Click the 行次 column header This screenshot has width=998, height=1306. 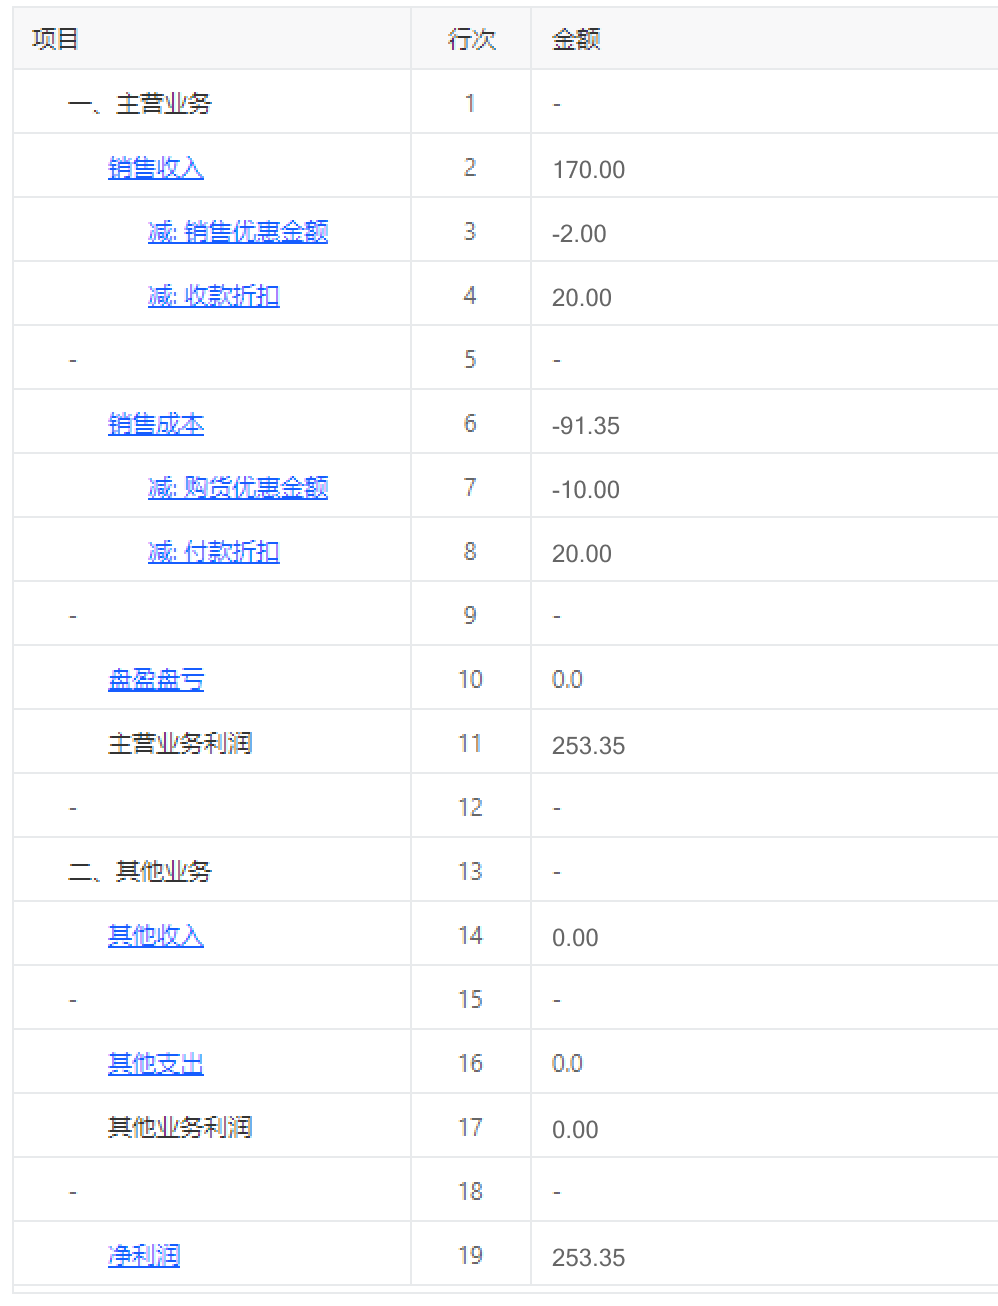469,40
